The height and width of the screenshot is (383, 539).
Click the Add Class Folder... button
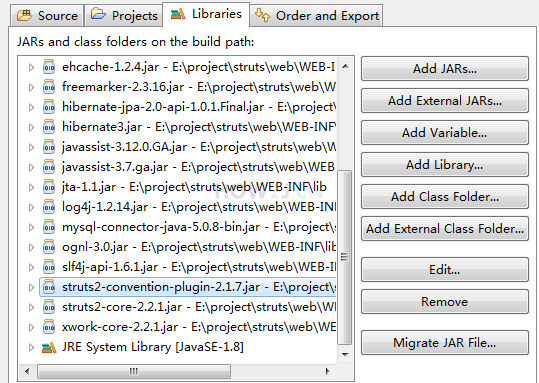coord(445,197)
